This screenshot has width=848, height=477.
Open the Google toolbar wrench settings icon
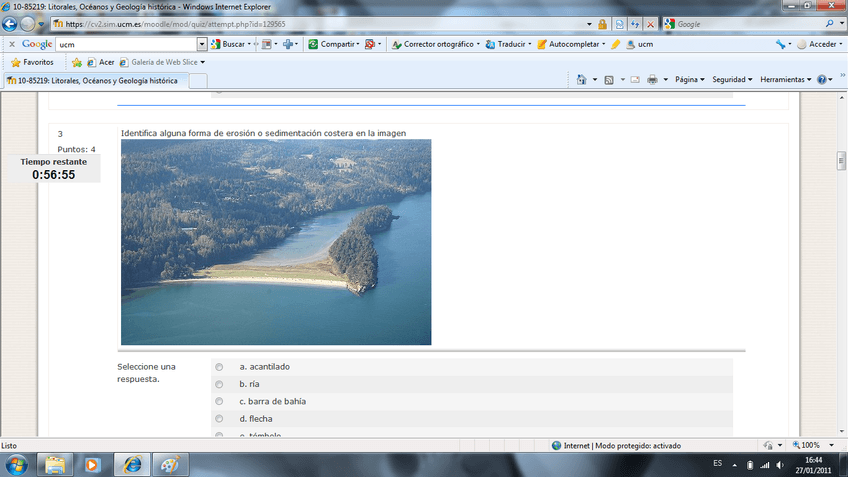780,44
